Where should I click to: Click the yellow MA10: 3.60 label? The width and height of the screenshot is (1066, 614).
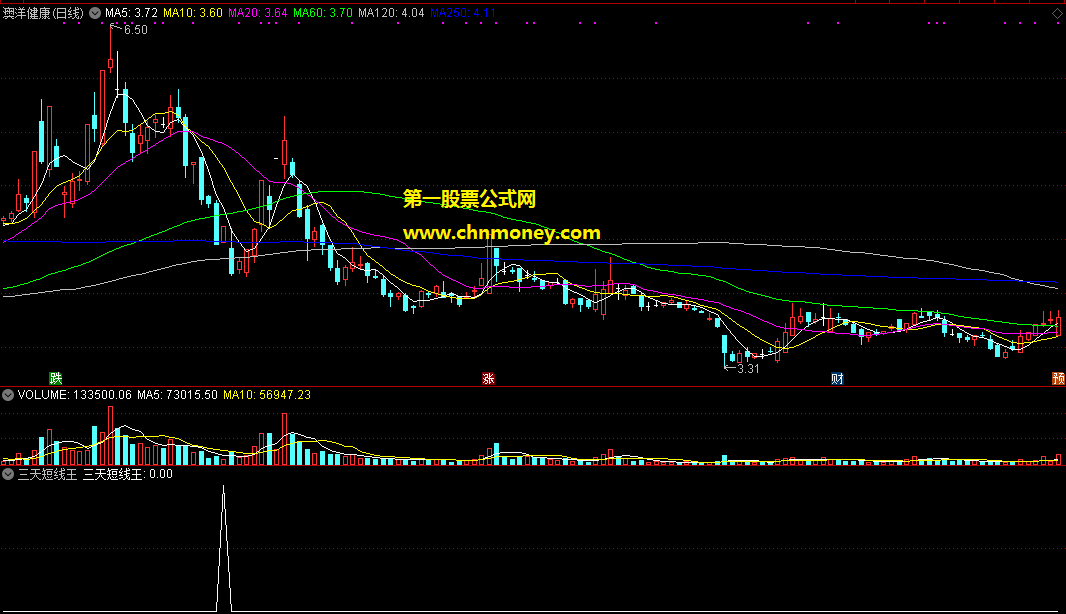click(193, 13)
